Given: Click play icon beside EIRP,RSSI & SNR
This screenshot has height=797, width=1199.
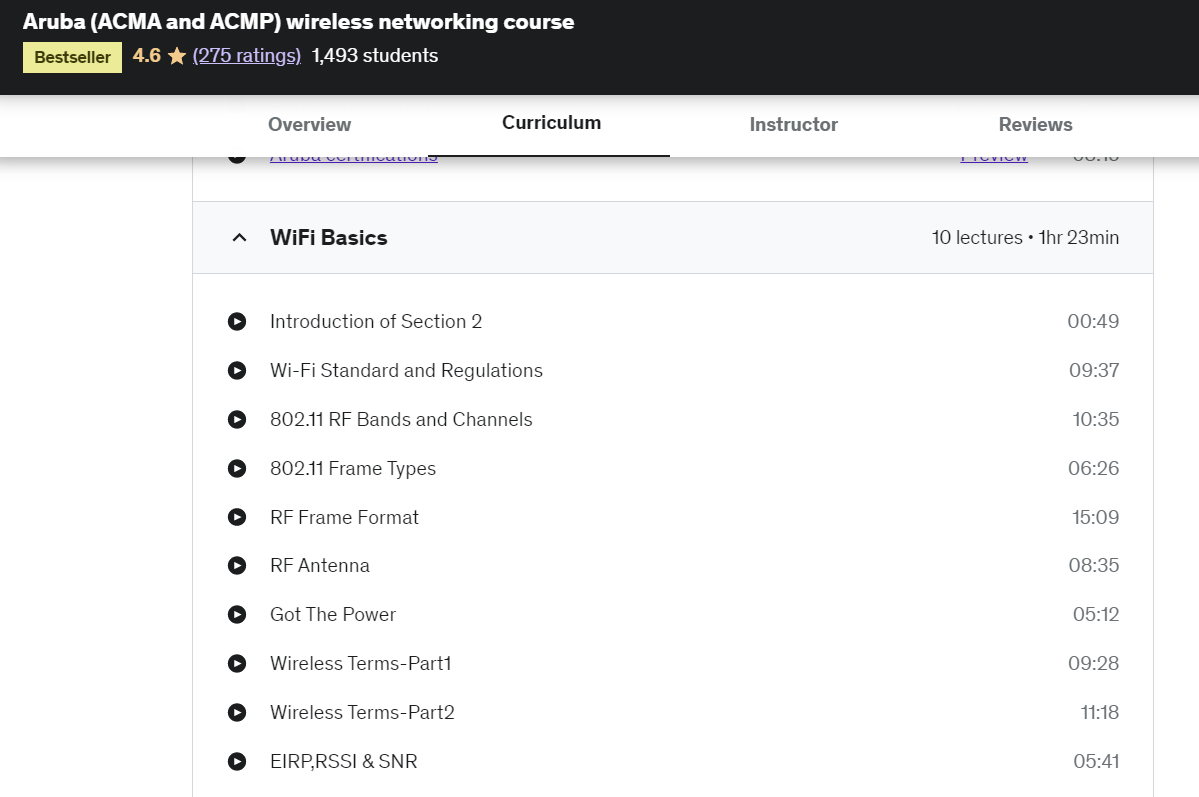Looking at the screenshot, I should point(237,761).
